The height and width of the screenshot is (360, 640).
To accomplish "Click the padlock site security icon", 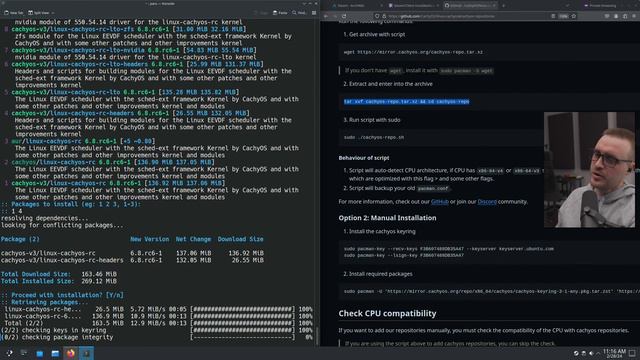I will [384, 16].
